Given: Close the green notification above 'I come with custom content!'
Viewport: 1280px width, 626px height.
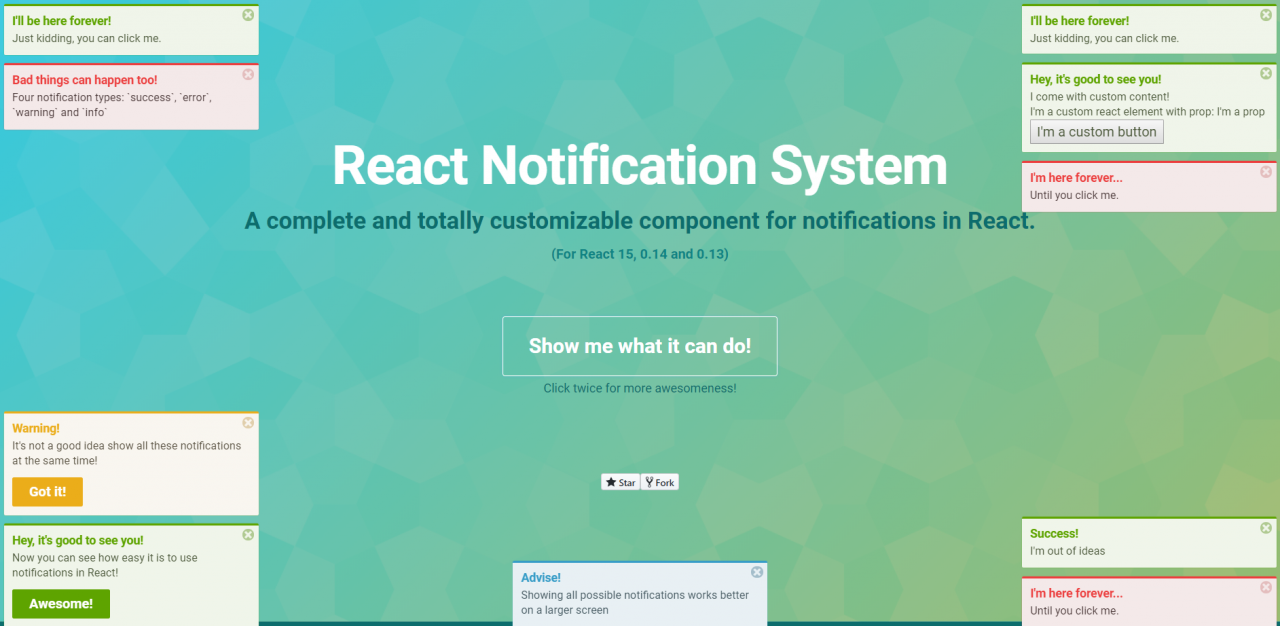Looking at the screenshot, I should [x=1266, y=15].
